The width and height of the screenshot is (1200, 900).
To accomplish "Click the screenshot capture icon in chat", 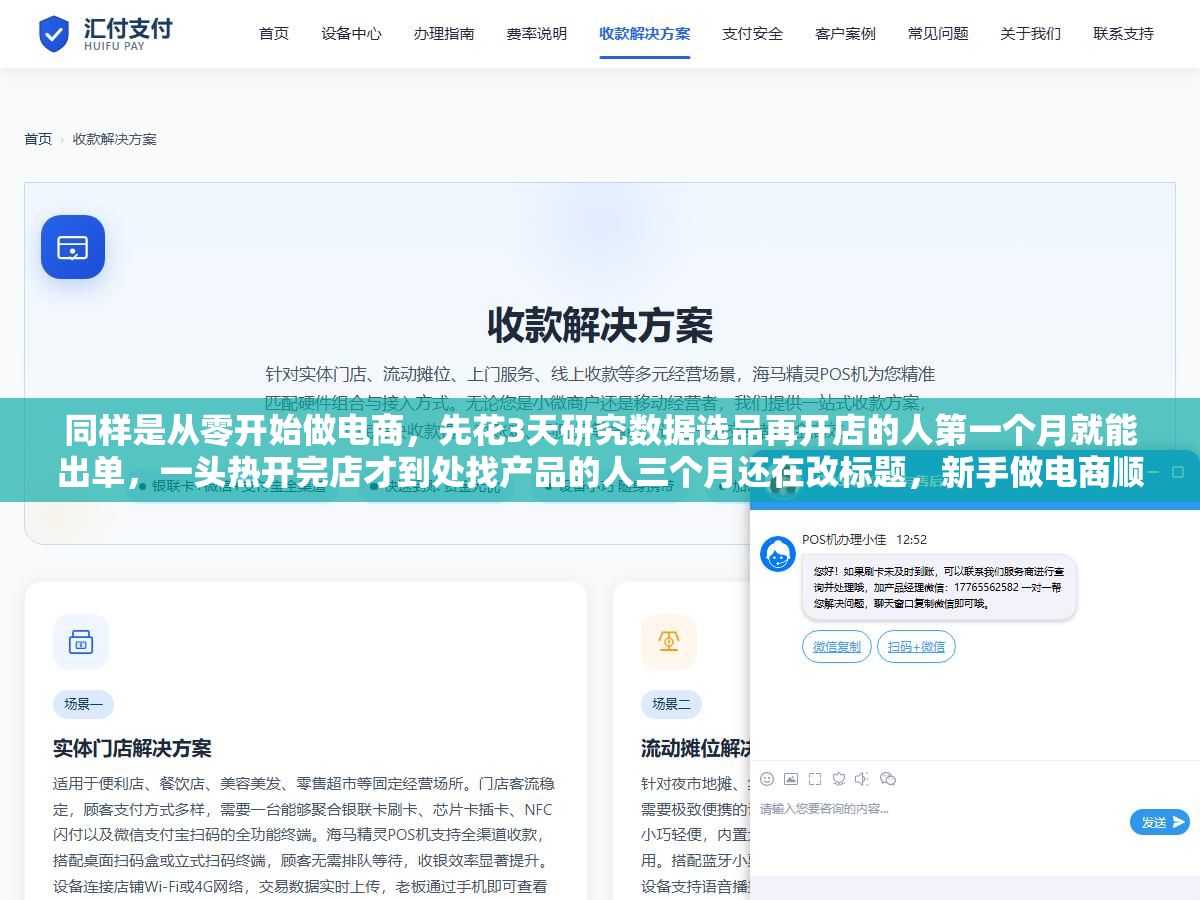I will 815,779.
